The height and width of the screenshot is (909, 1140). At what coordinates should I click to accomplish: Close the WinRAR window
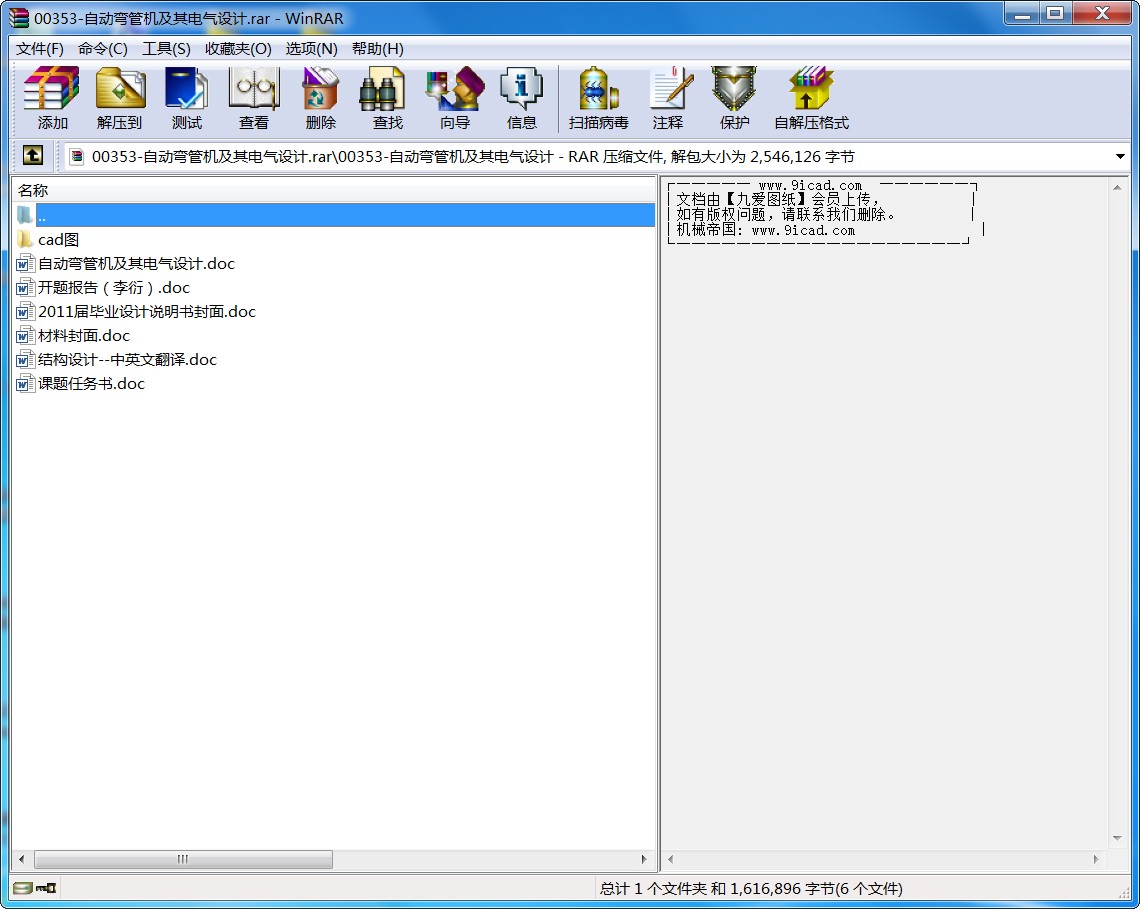pyautogui.click(x=1101, y=14)
